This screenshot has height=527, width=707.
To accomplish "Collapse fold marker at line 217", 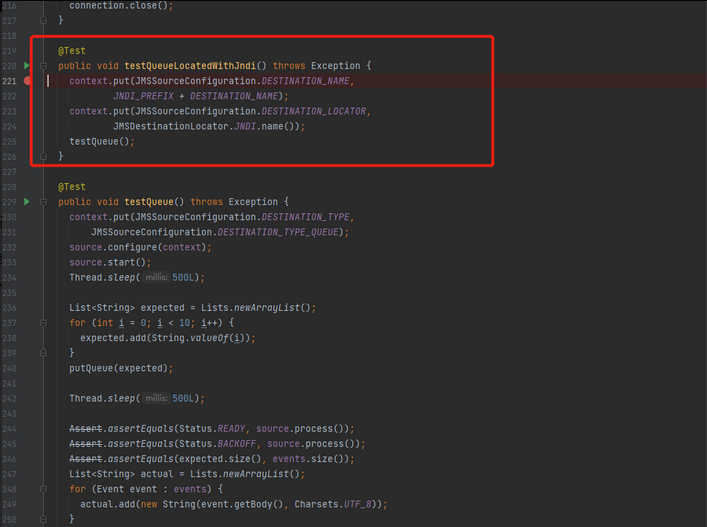I will pos(43,20).
